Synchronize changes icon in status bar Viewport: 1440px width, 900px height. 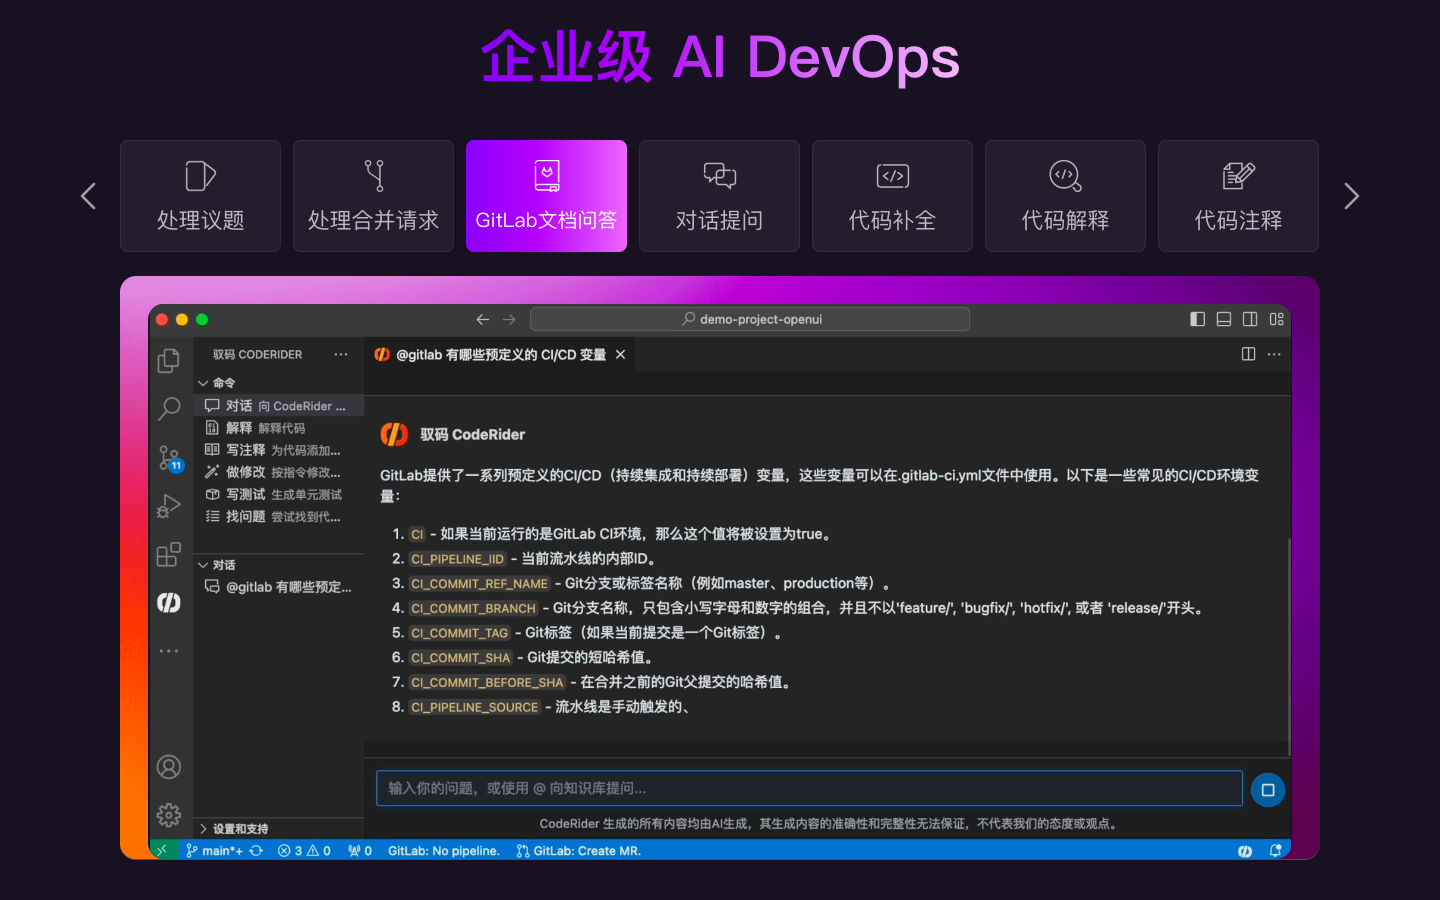[x=257, y=851]
